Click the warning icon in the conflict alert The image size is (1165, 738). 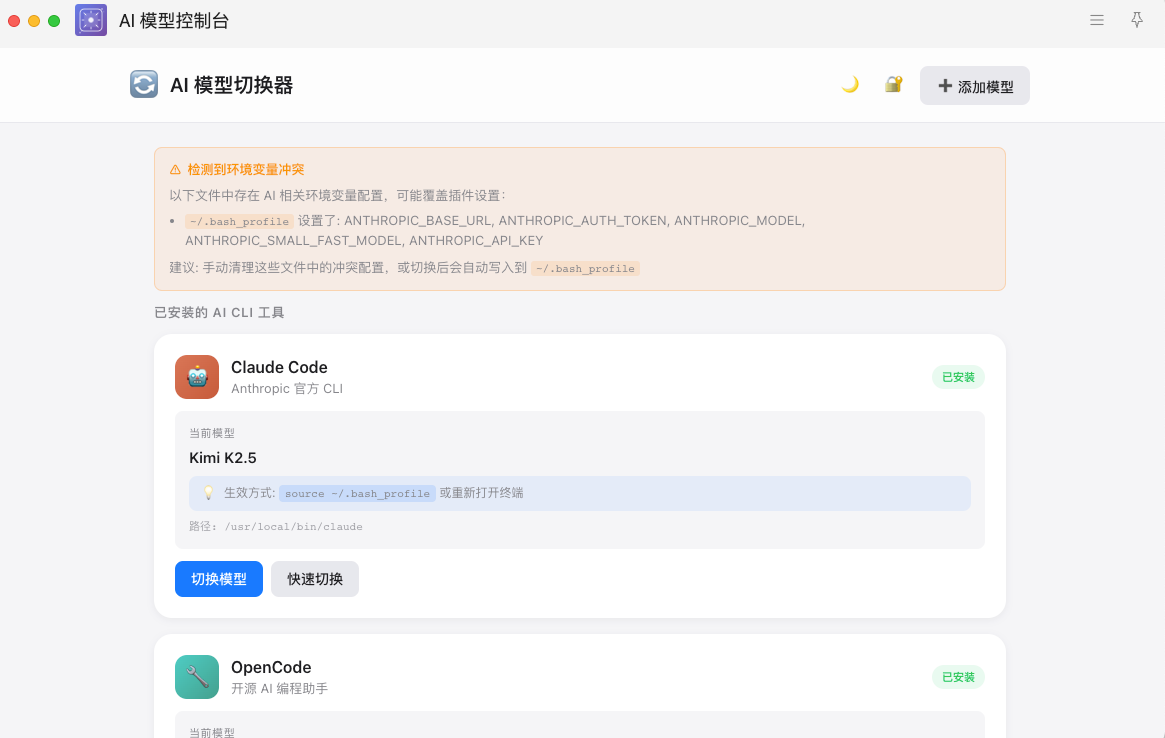[175, 170]
